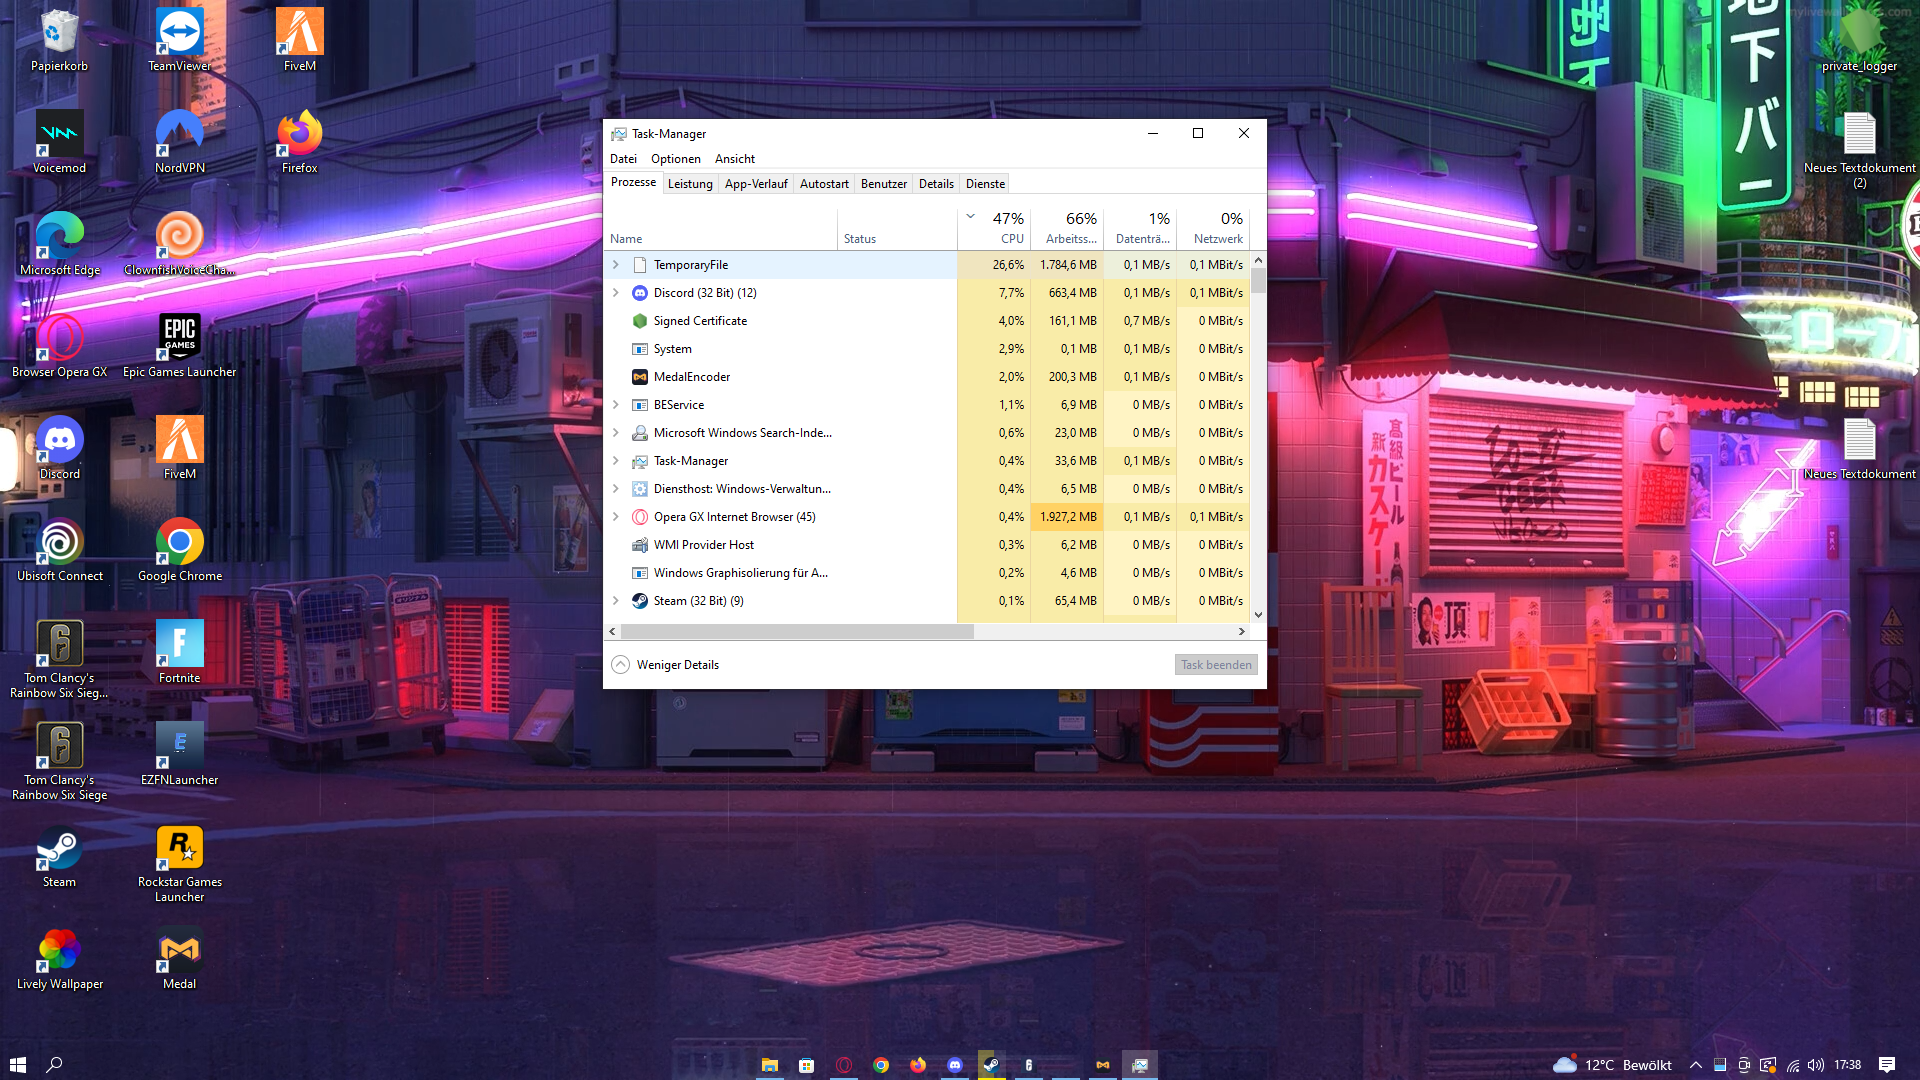Collapse view with Weniger Details
Viewport: 1920px width, 1080px height.
click(x=665, y=665)
